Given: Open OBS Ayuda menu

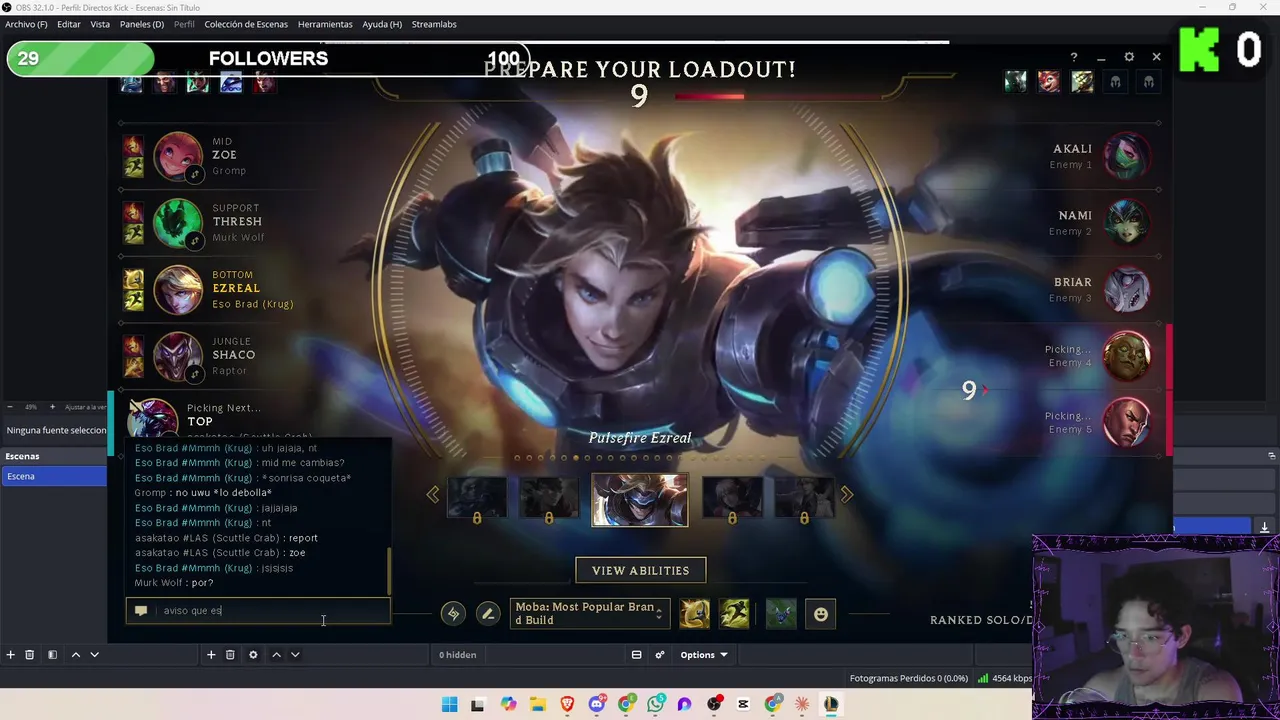Looking at the screenshot, I should point(382,24).
